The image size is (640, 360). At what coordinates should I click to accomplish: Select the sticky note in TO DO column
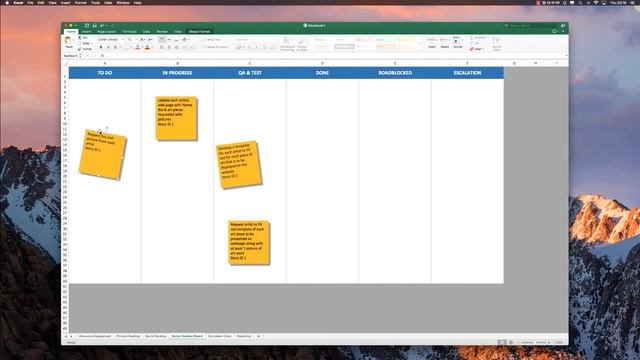click(x=102, y=155)
